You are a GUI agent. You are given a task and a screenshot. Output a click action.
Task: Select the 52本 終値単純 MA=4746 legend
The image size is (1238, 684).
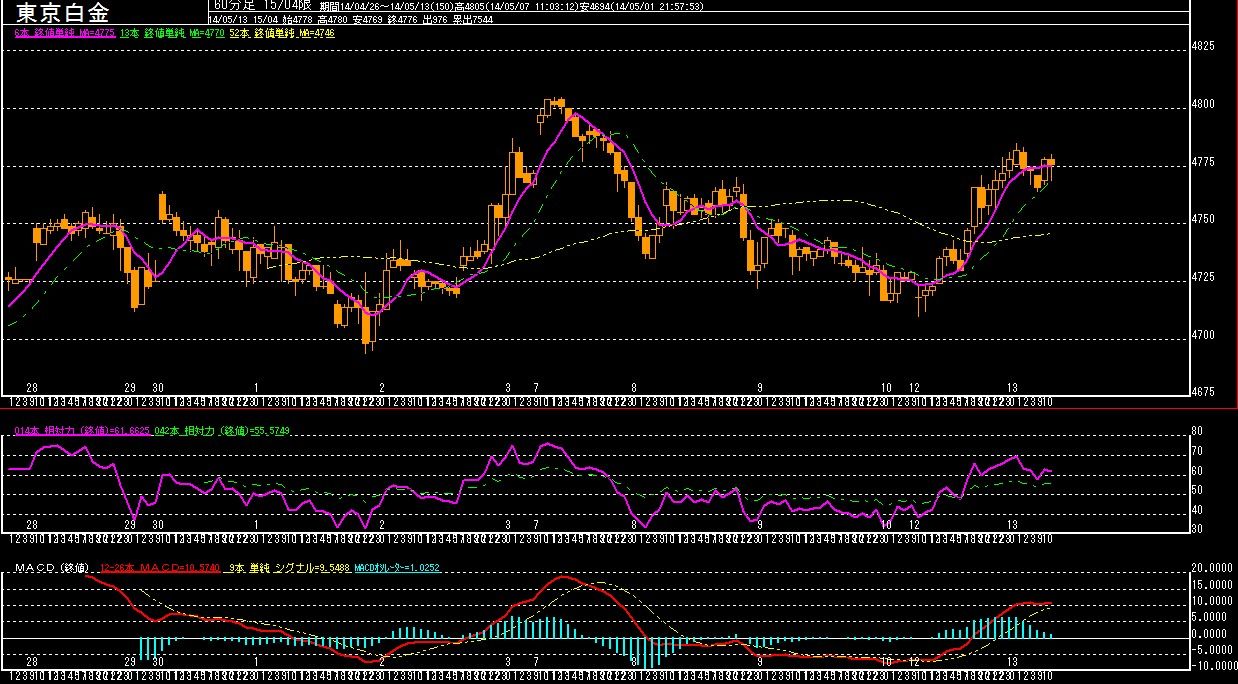click(281, 33)
